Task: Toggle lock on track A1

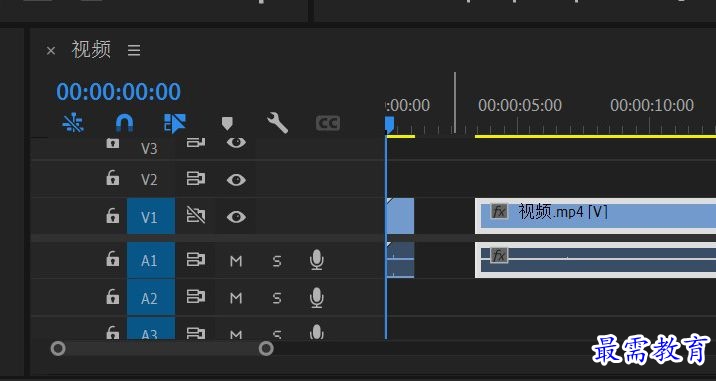Action: [x=112, y=259]
